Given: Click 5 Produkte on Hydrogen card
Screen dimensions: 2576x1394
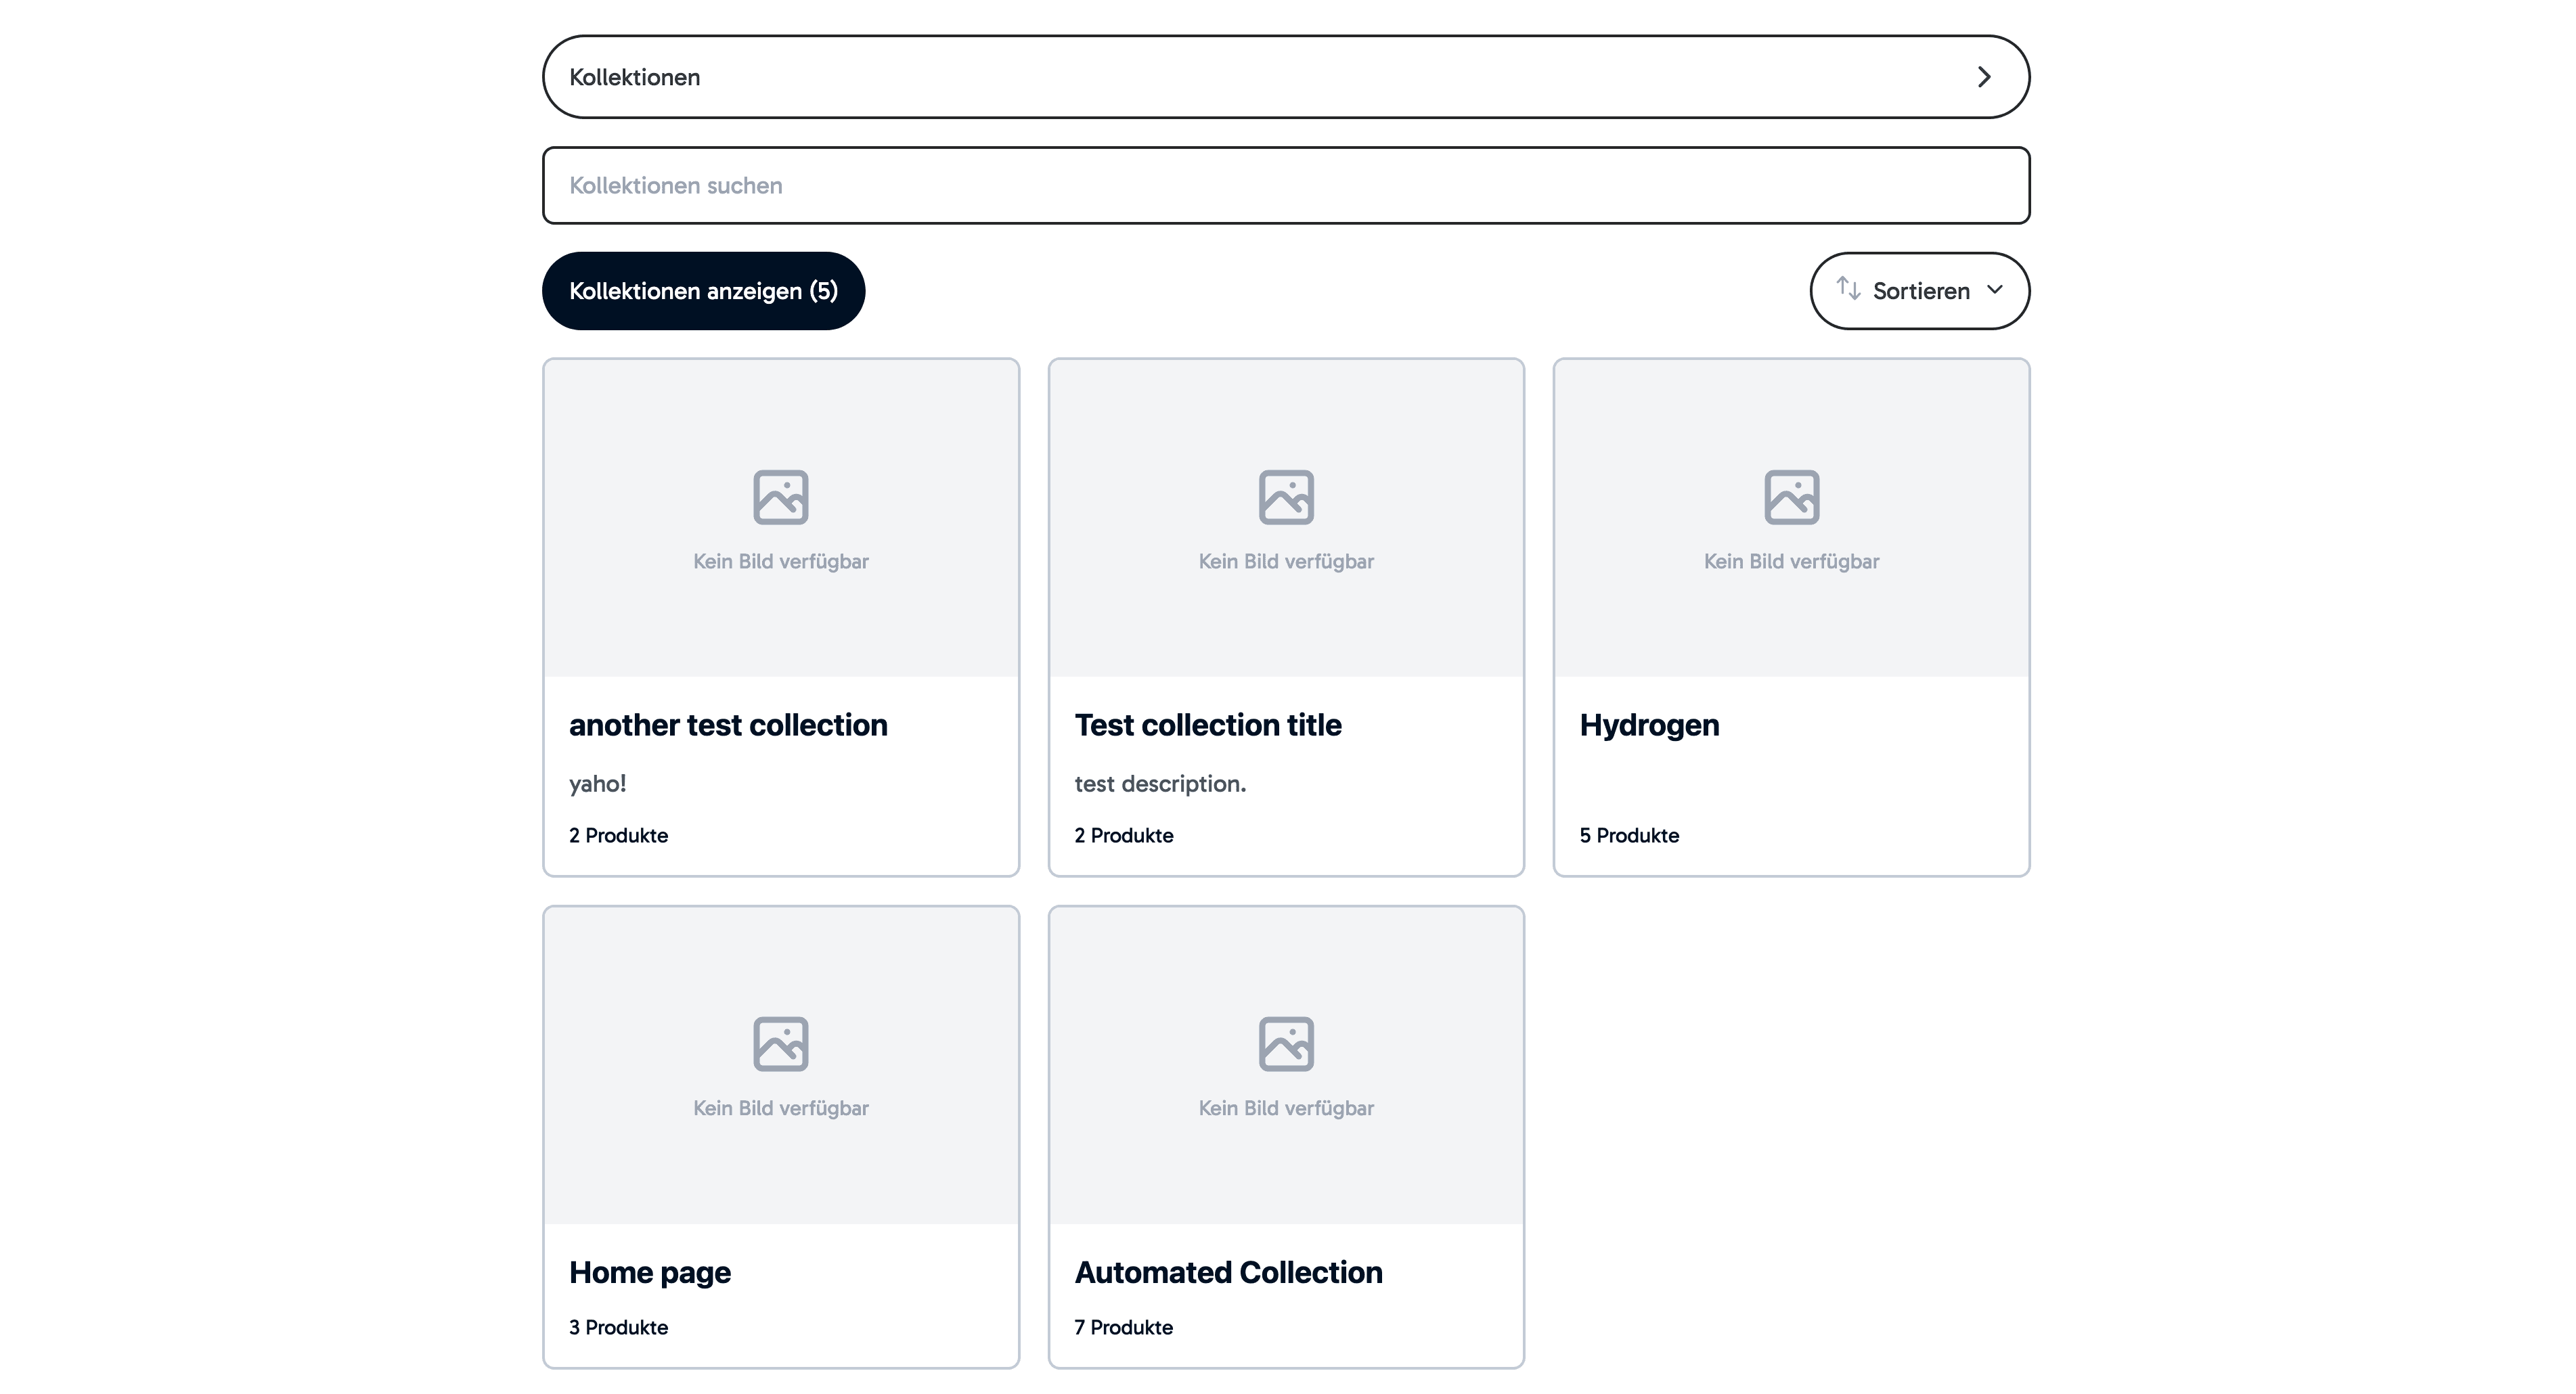Looking at the screenshot, I should (1630, 836).
